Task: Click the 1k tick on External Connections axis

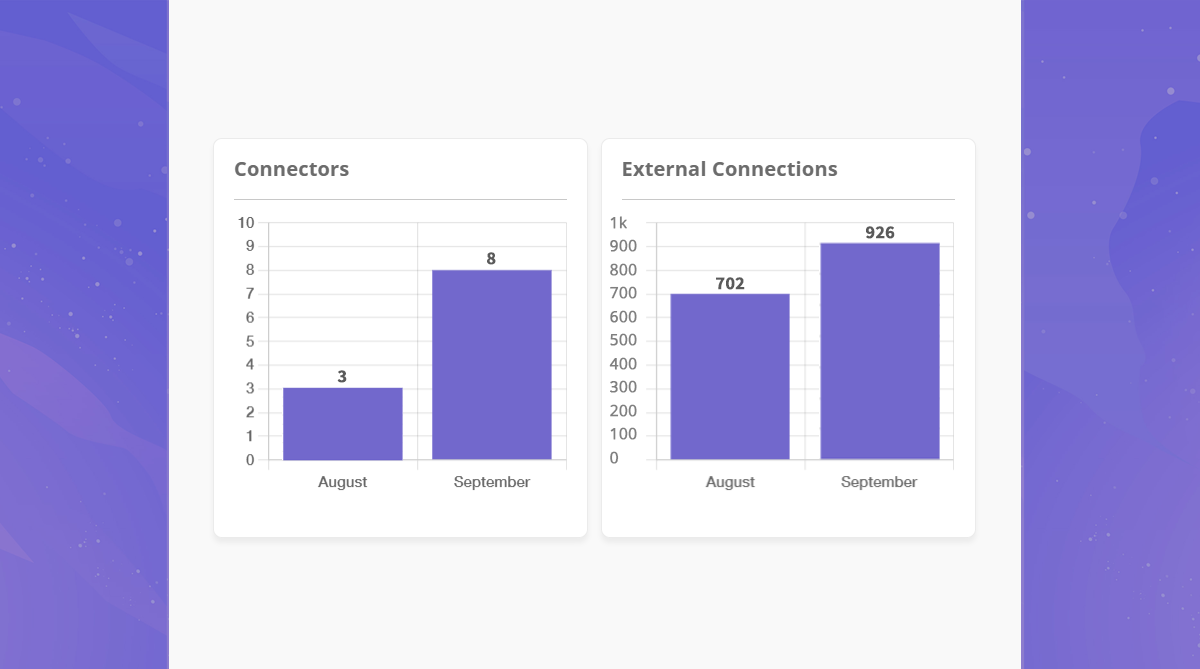Action: (x=619, y=222)
